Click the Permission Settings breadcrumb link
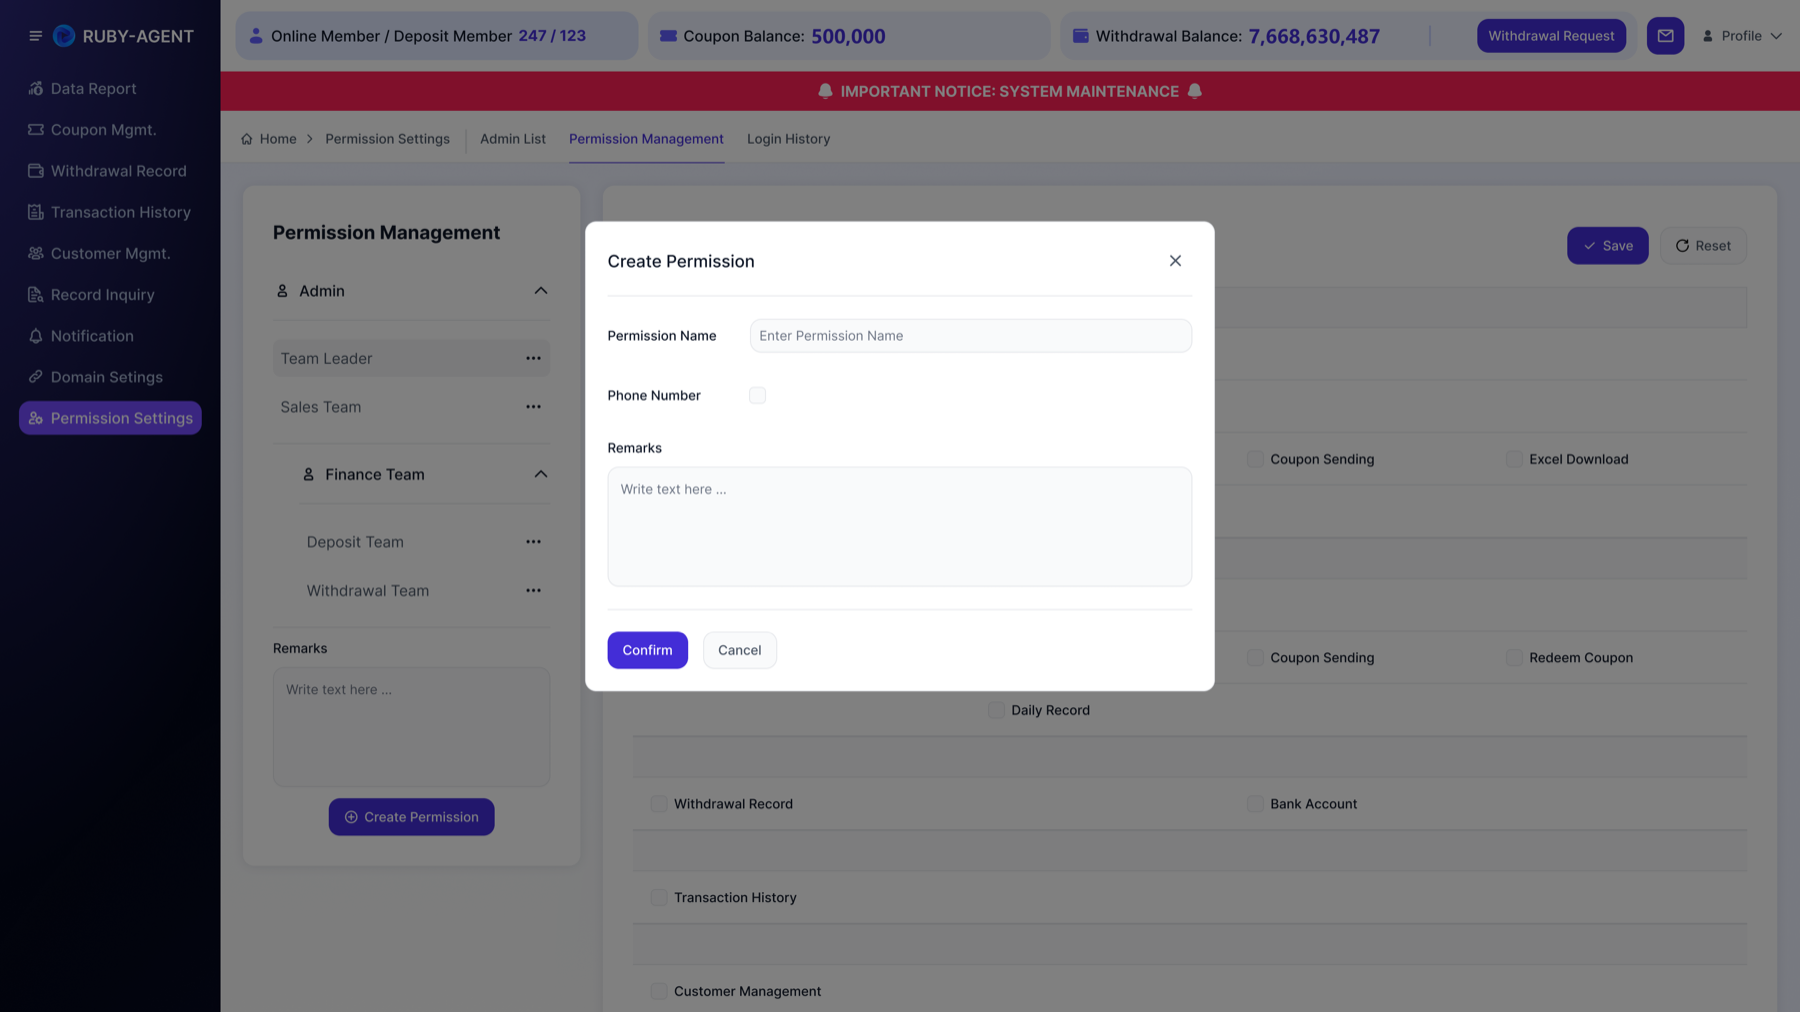 point(387,139)
